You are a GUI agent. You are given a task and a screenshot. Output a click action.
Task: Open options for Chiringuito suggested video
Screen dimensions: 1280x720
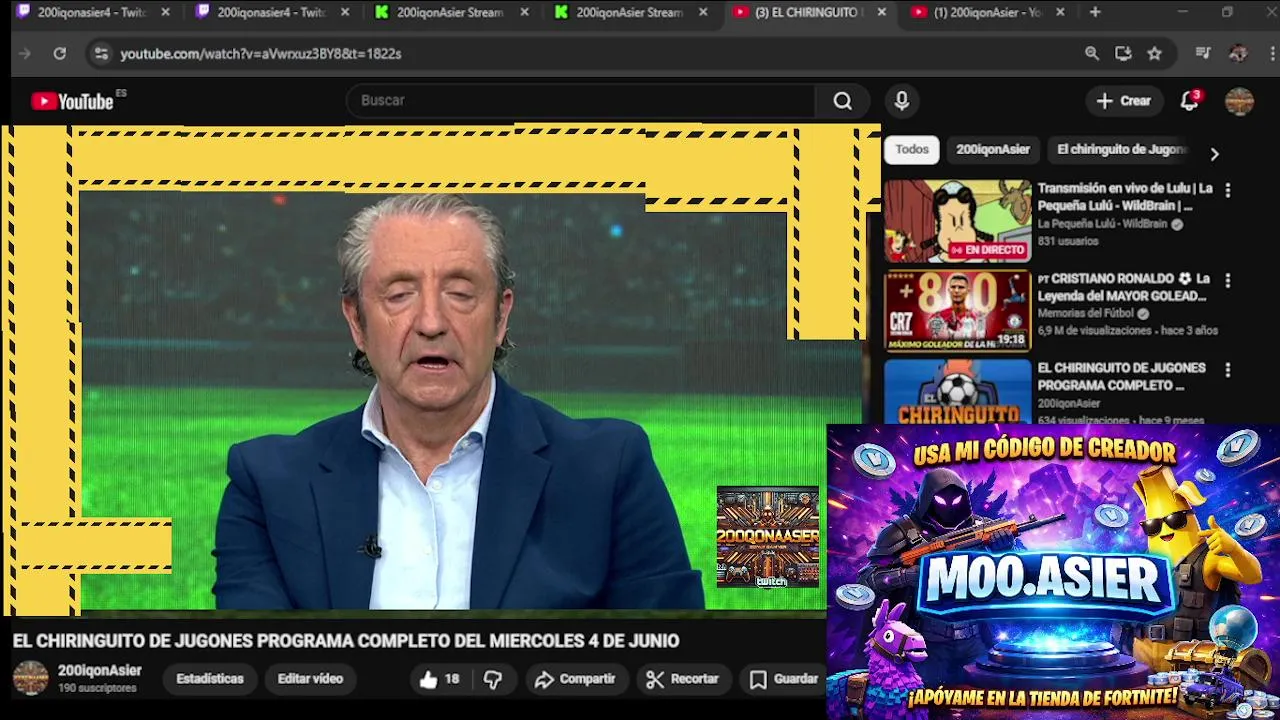click(1228, 370)
